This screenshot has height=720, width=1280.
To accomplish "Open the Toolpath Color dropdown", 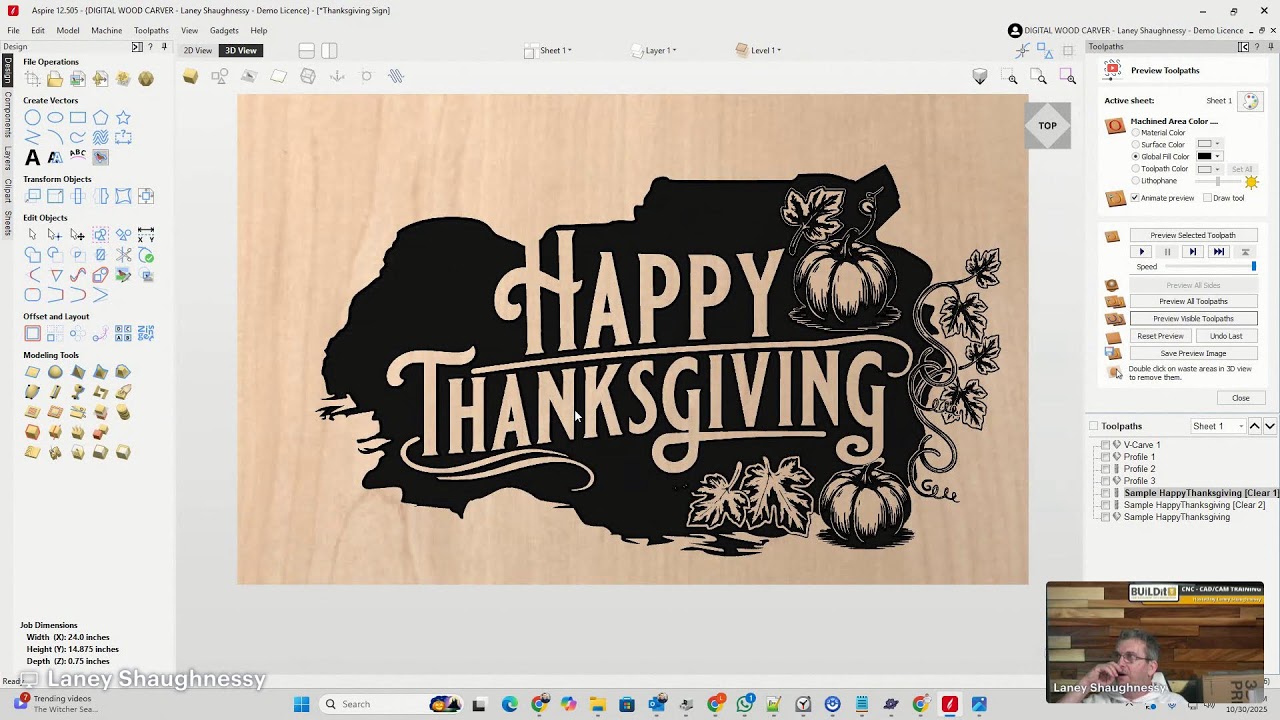I will 1209,169.
